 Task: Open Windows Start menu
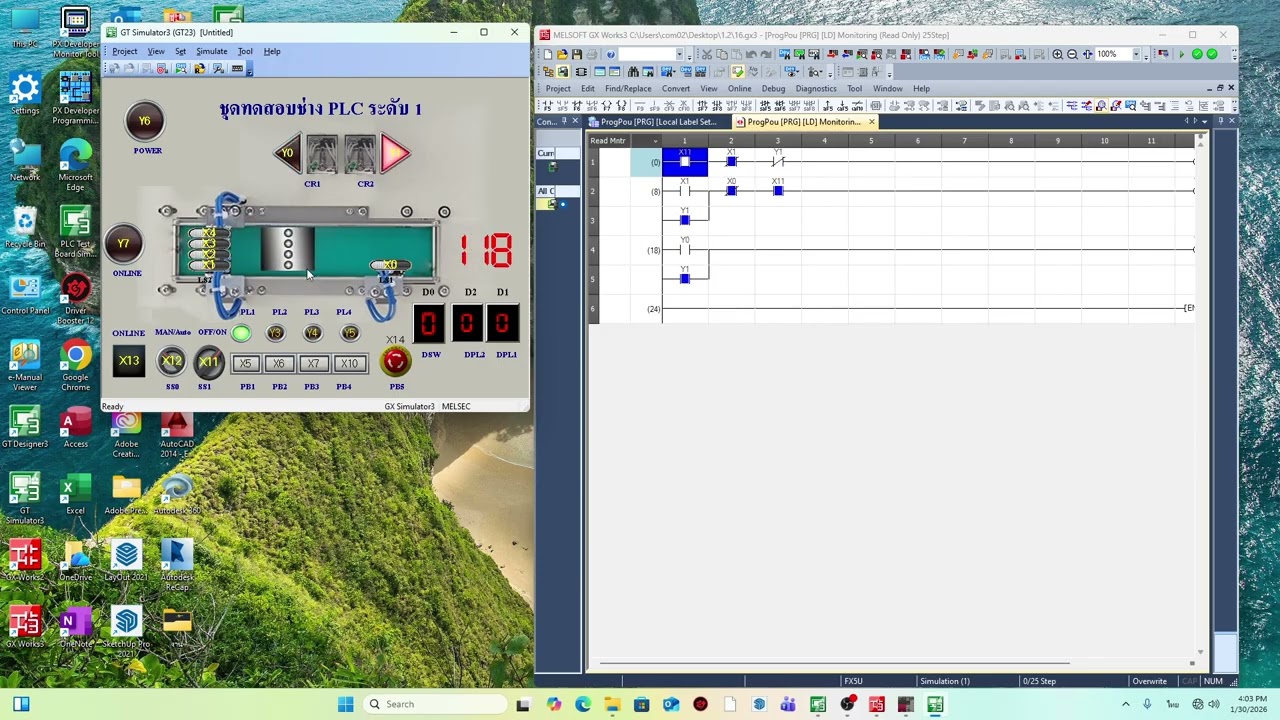click(x=345, y=704)
